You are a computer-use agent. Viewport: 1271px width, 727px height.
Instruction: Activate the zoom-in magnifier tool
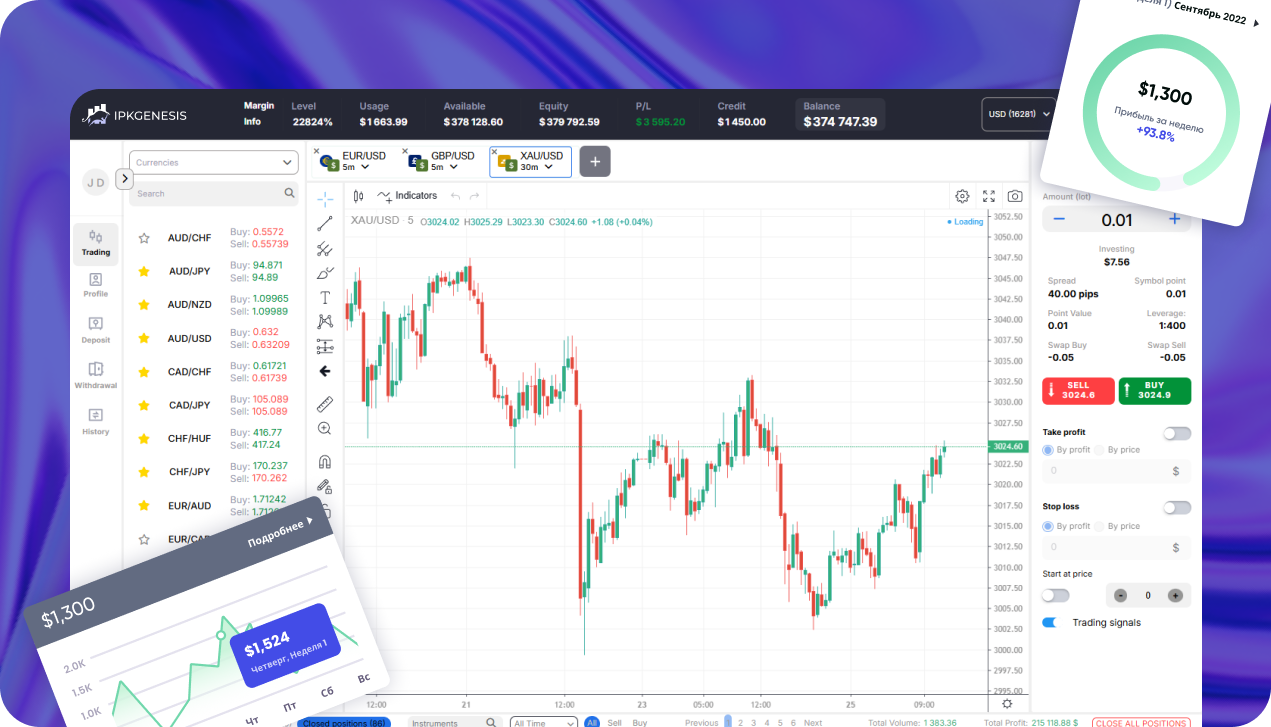point(325,428)
